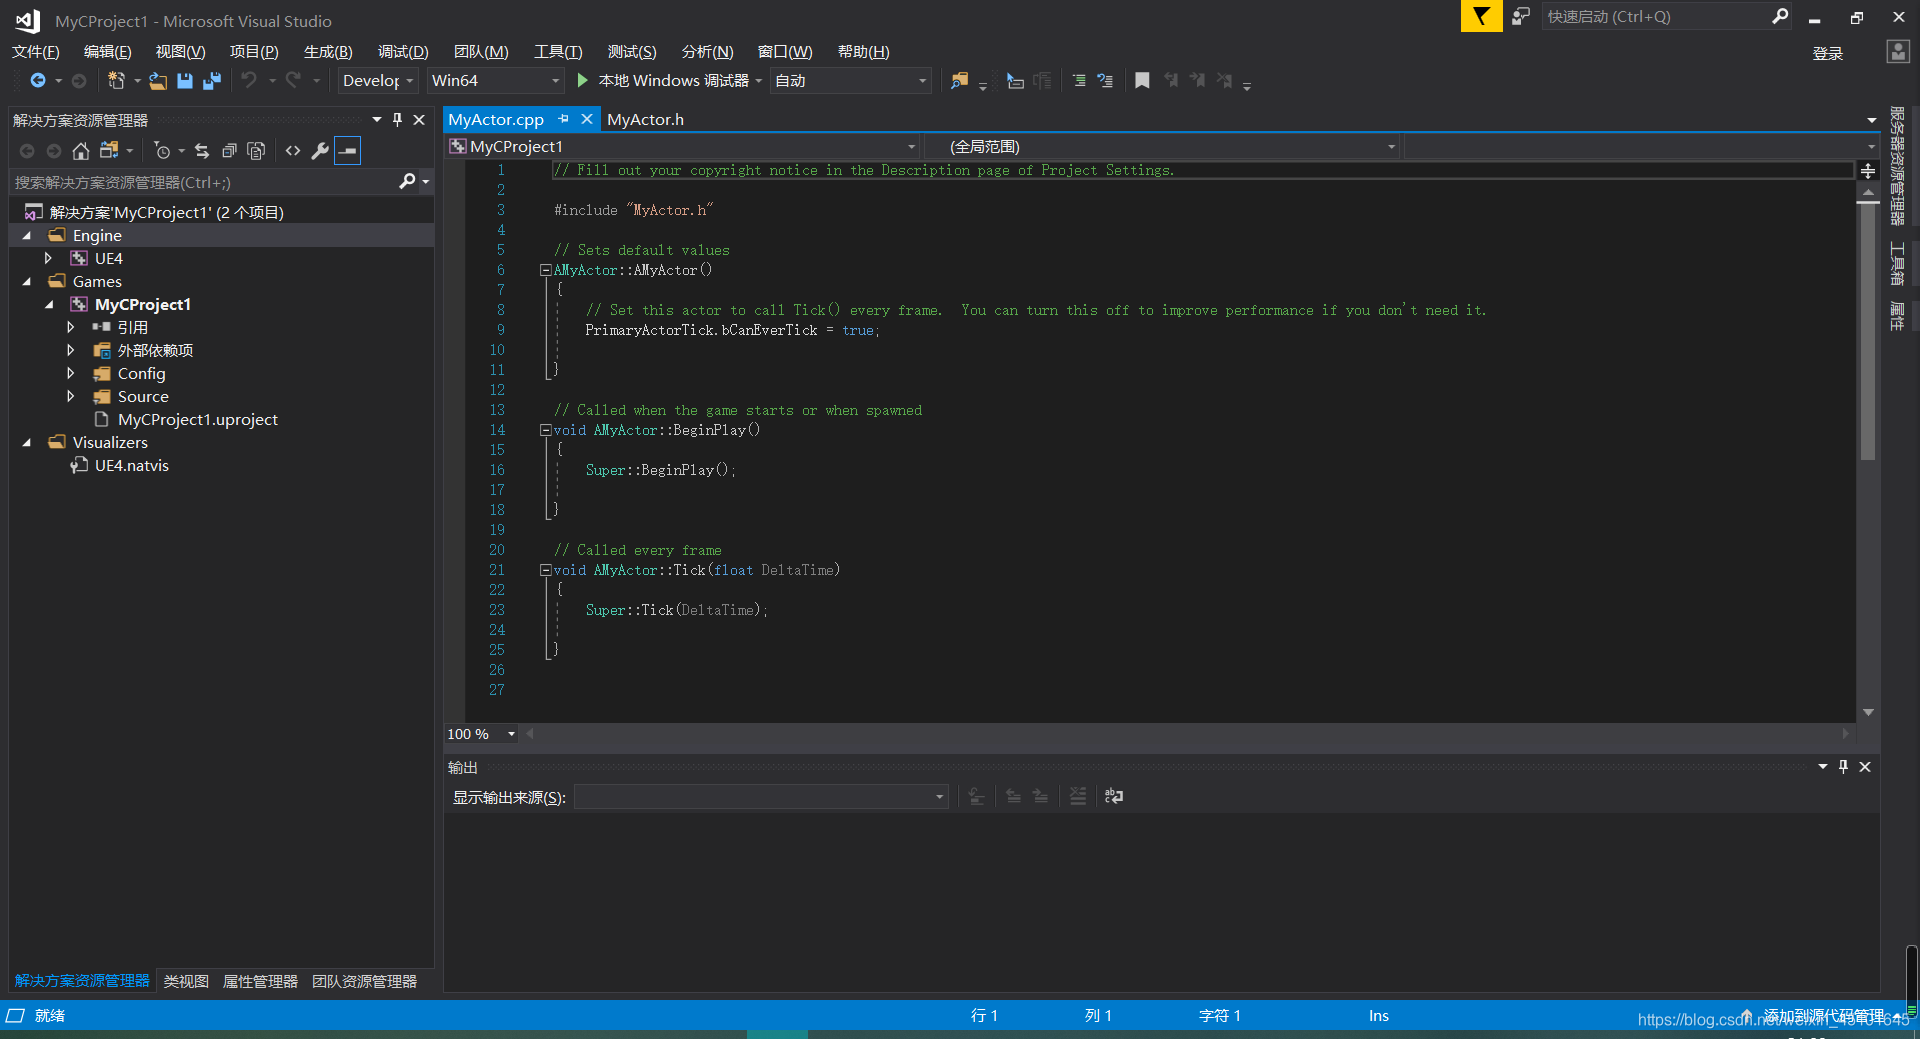Open Properties via the wrench icon

[x=320, y=151]
